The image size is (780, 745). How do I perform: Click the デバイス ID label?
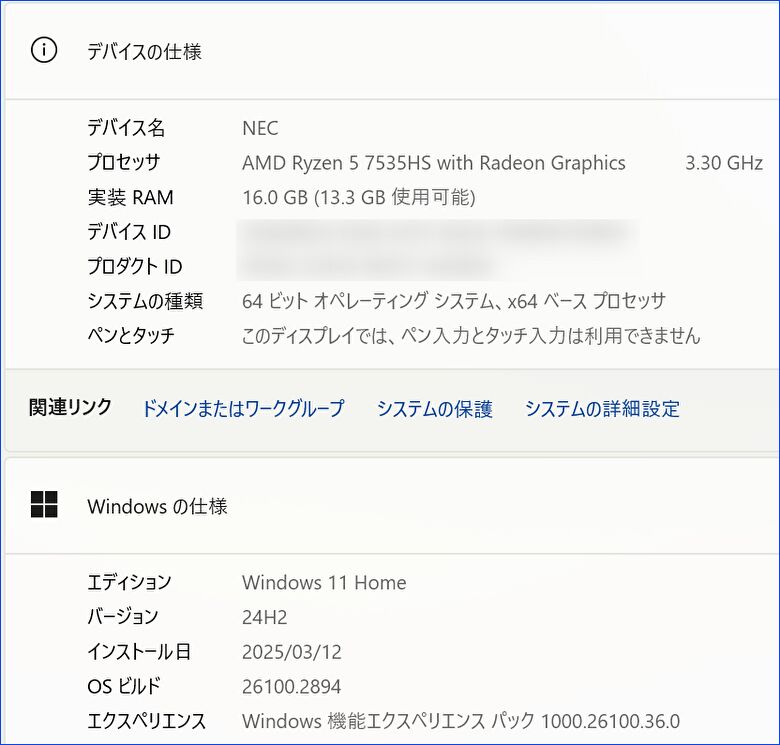click(x=129, y=232)
